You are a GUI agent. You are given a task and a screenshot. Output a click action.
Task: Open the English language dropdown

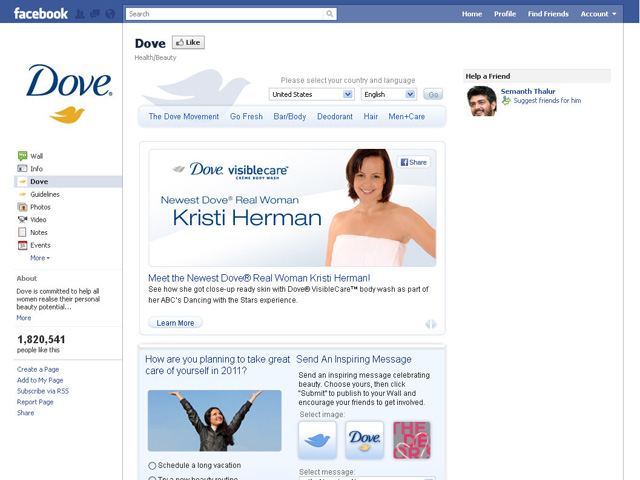389,94
